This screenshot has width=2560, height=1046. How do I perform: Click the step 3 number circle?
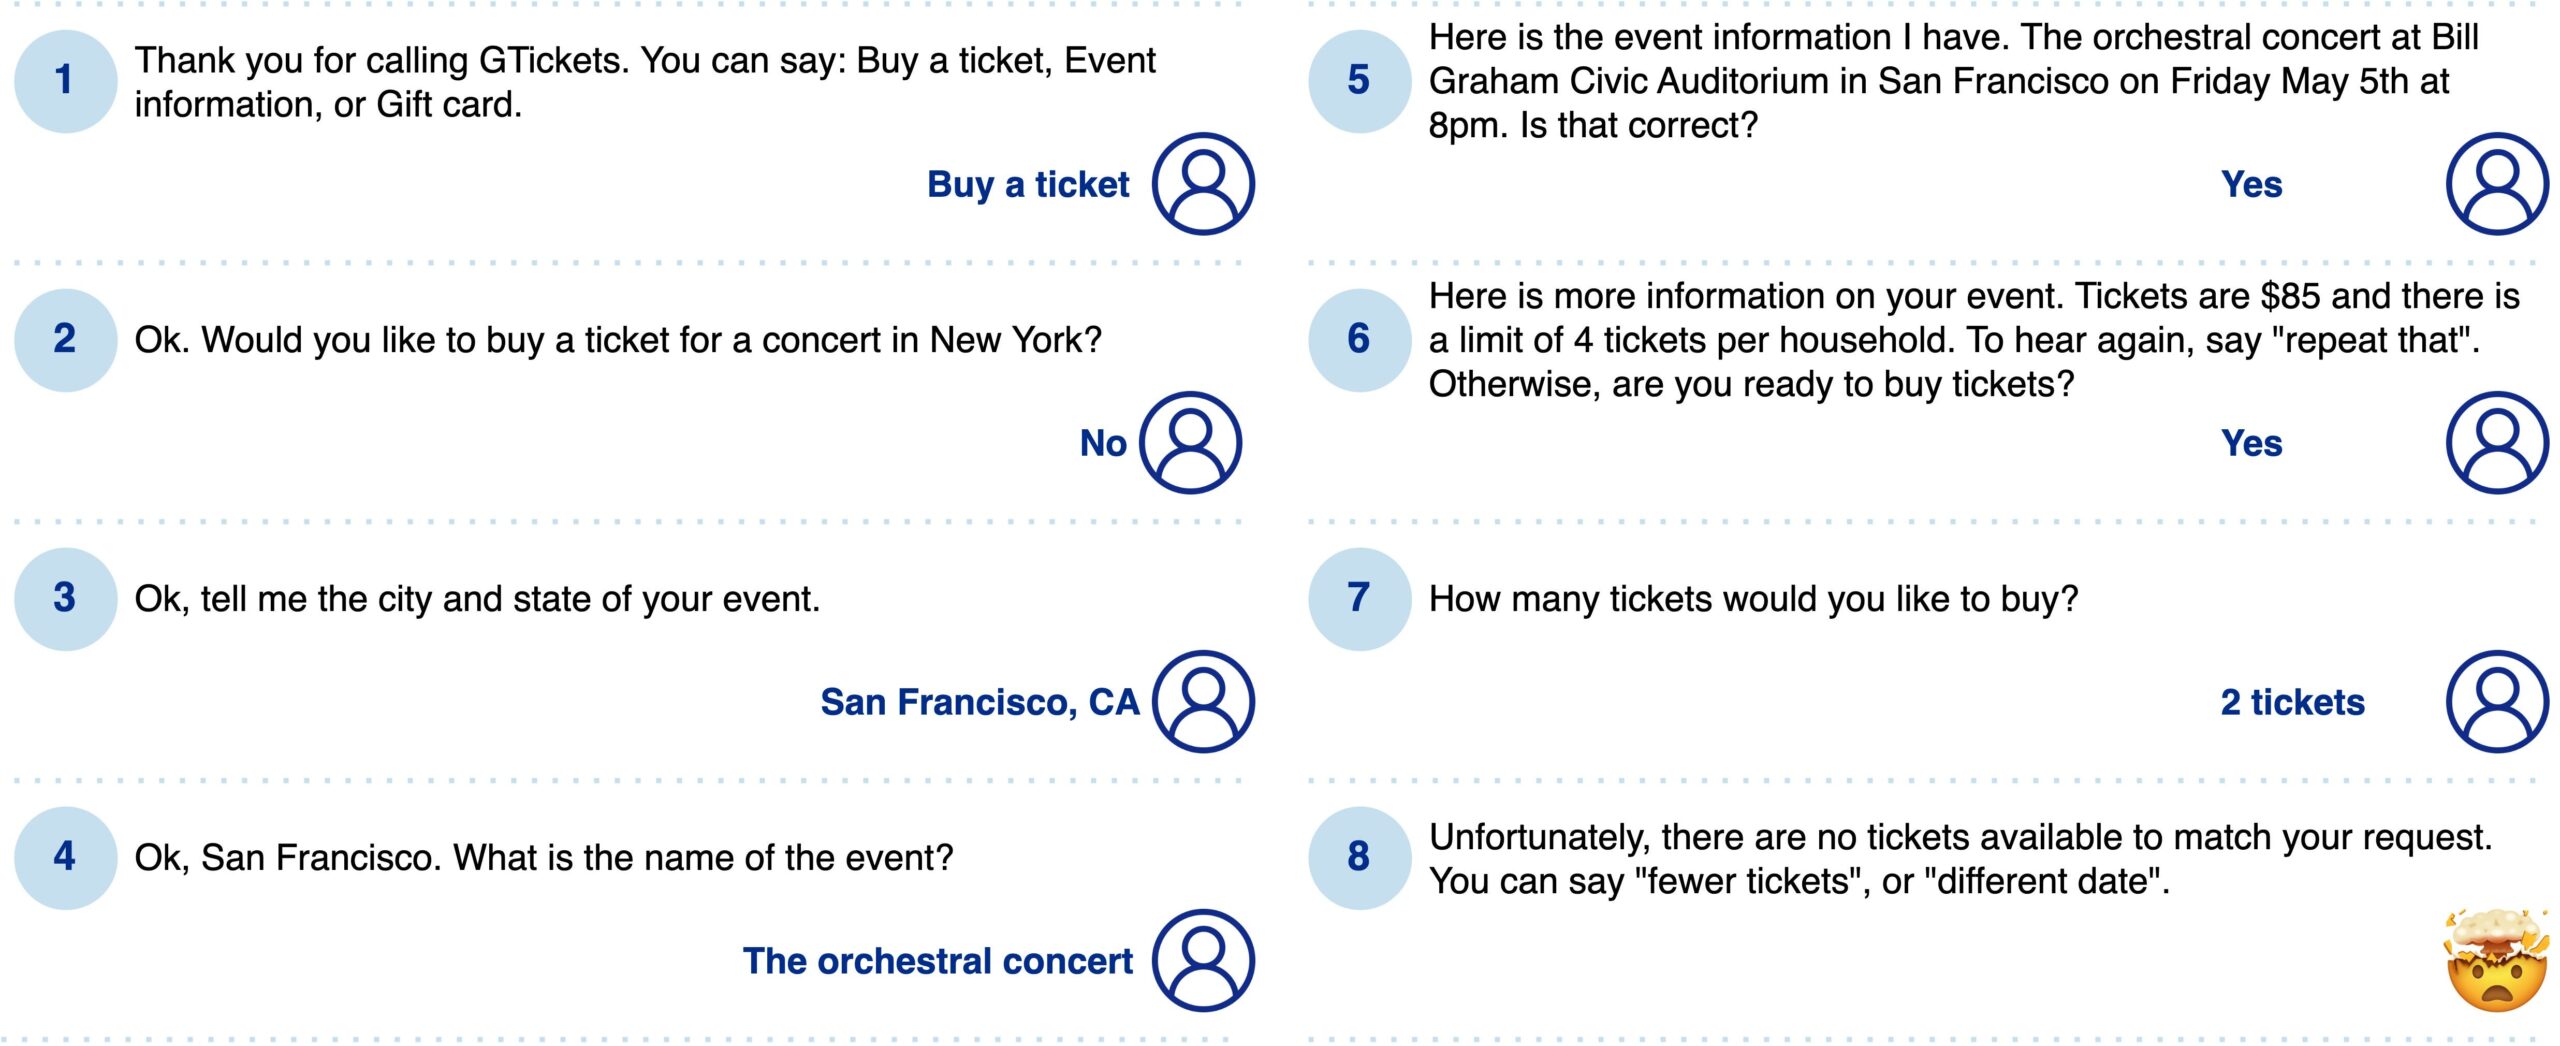click(65, 598)
